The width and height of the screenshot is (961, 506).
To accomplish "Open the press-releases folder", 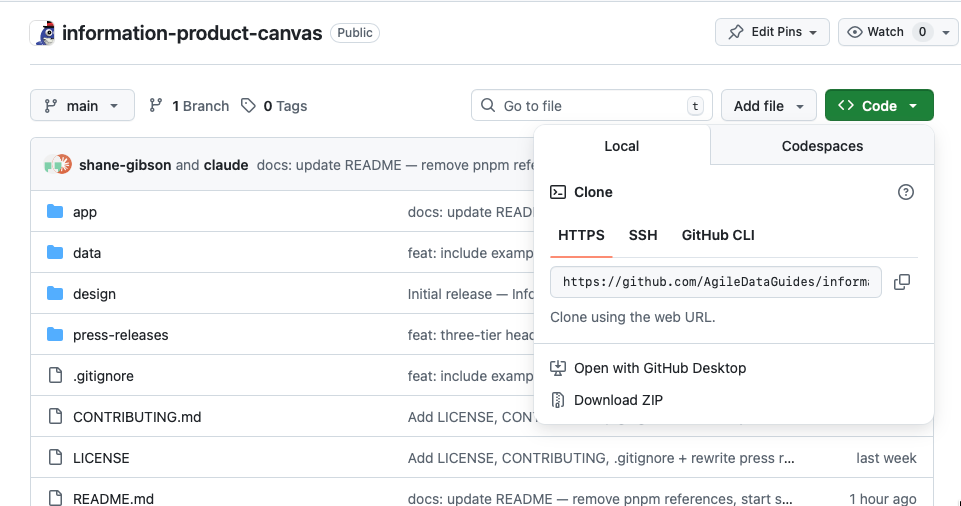I will [x=120, y=335].
